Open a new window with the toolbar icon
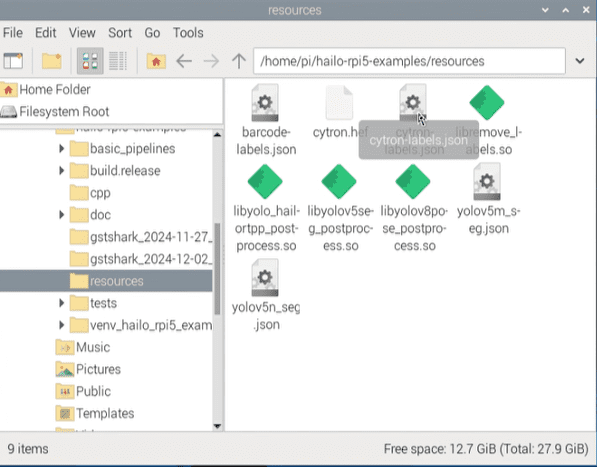 13,61
